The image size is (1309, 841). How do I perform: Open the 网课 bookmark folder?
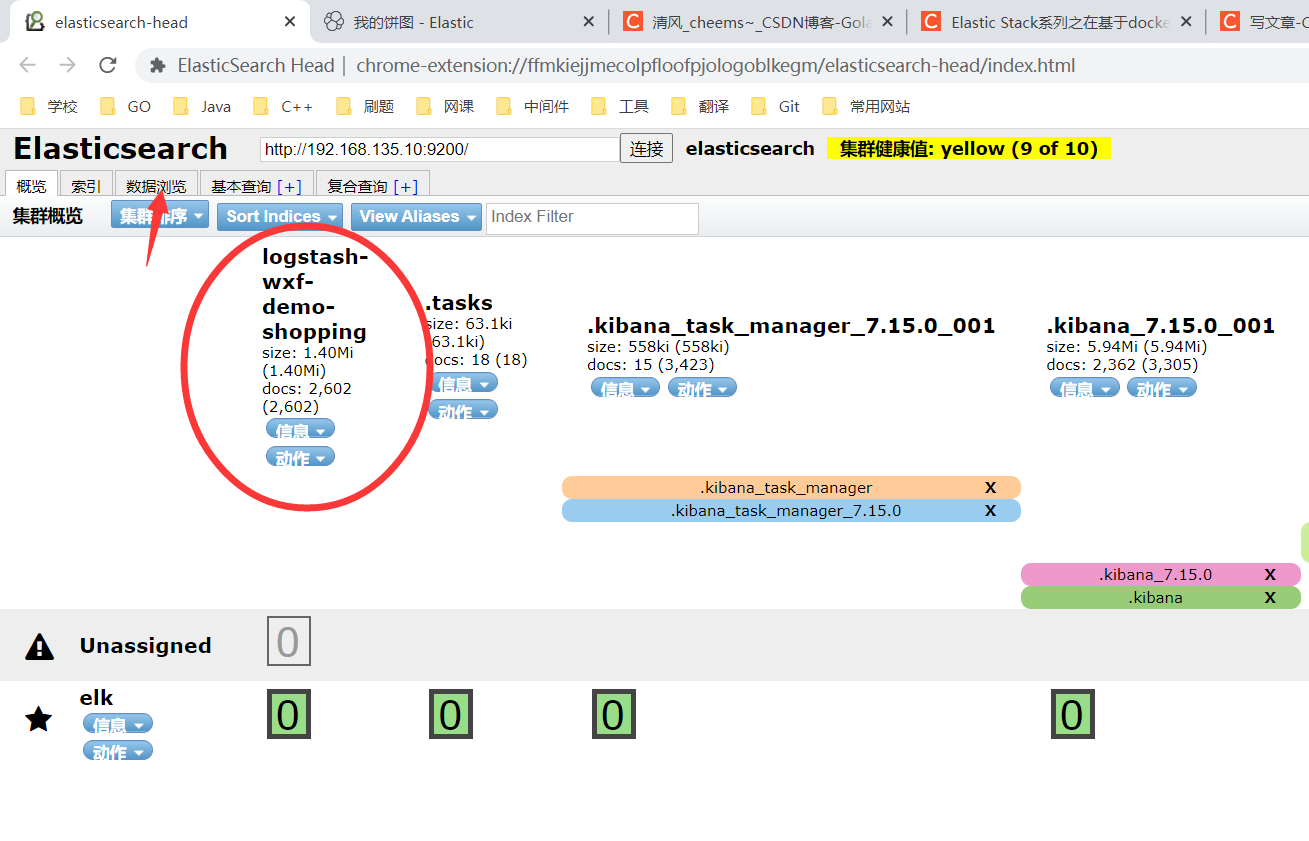click(x=445, y=106)
